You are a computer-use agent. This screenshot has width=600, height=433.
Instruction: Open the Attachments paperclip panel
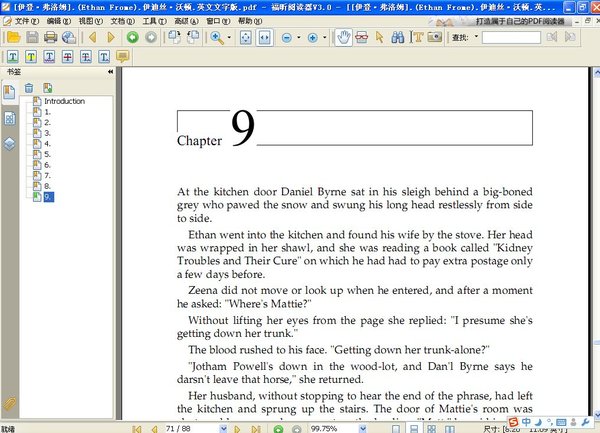pyautogui.click(x=10, y=403)
